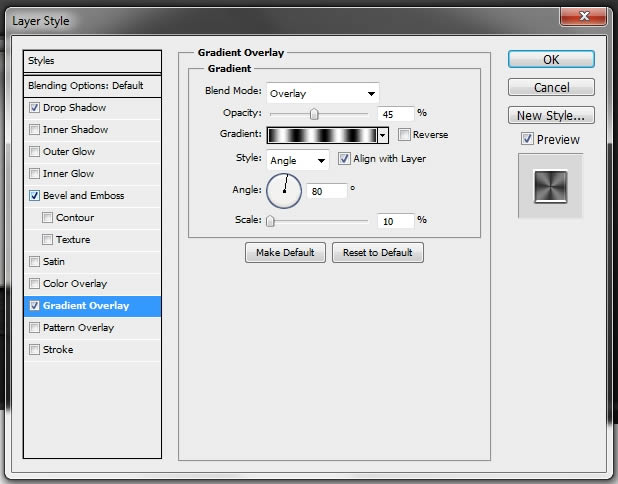Open the gradient picker arrow
Image resolution: width=618 pixels, height=484 pixels.
(x=383, y=135)
